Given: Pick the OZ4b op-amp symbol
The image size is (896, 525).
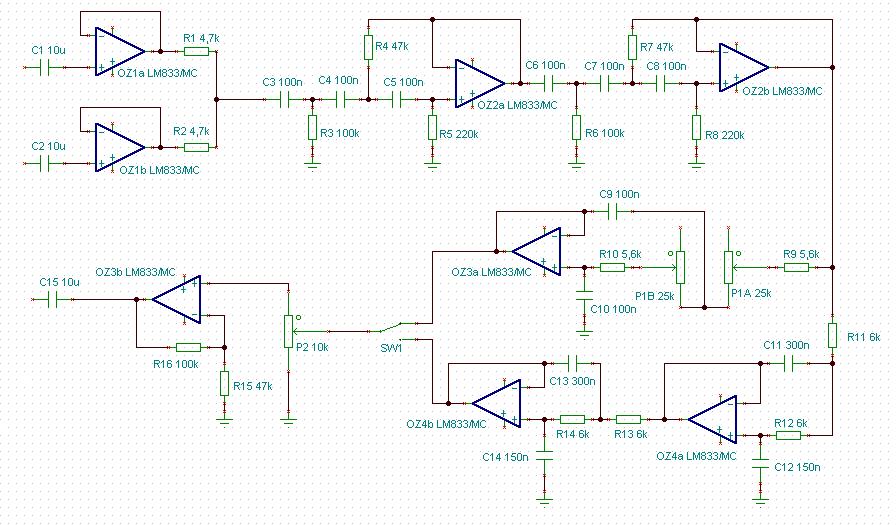Looking at the screenshot, I should (497, 403).
